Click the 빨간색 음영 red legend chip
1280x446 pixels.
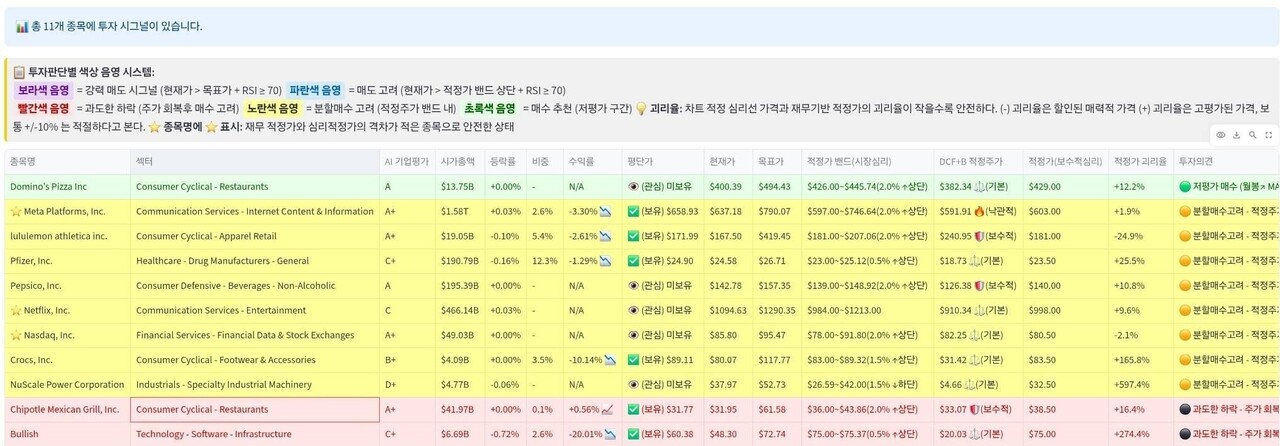point(43,108)
